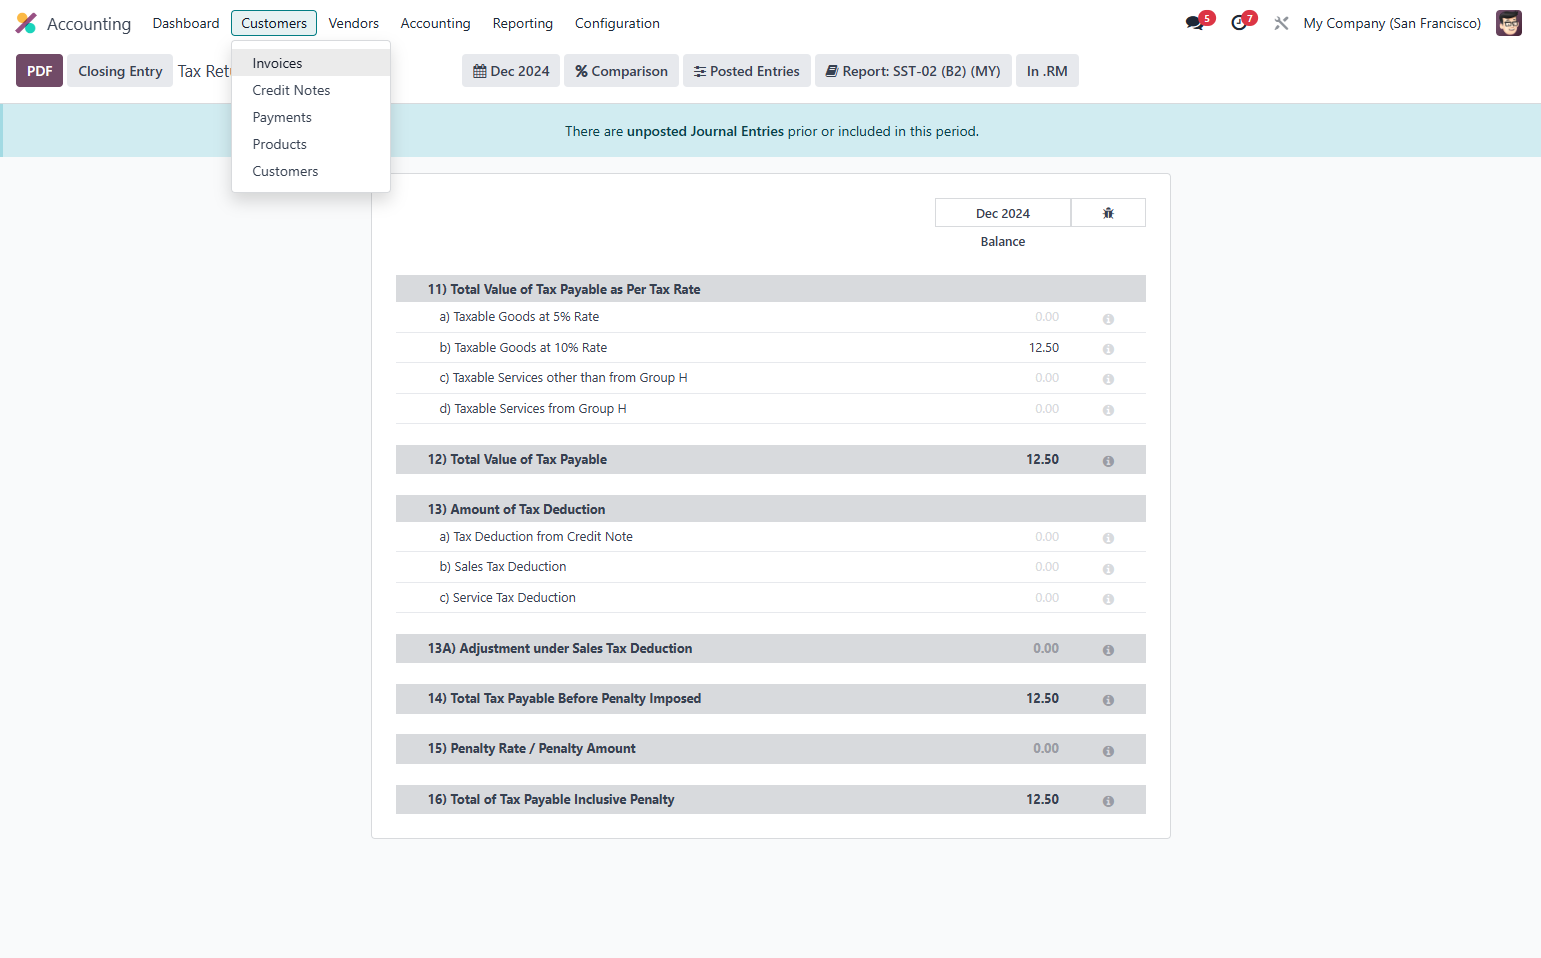The width and height of the screenshot is (1541, 958).
Task: Click the bug icon beside Dec 2024 column
Action: tap(1108, 213)
